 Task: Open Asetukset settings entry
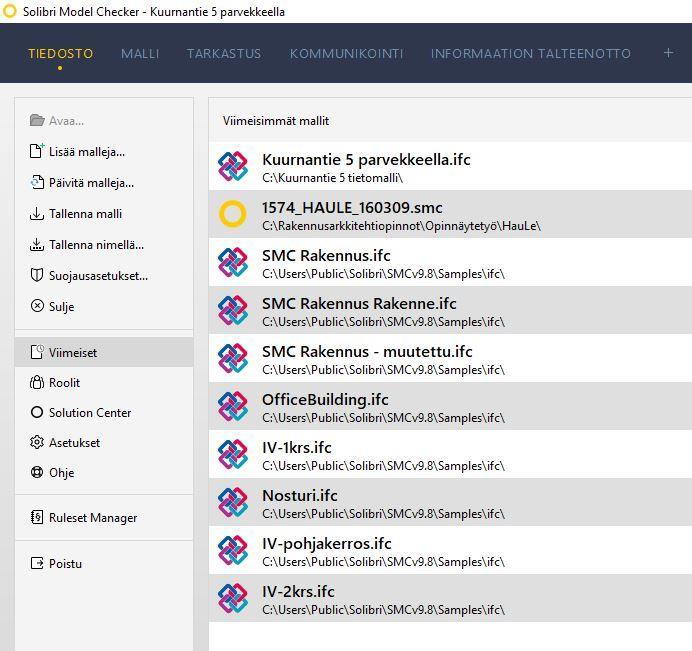coord(104,442)
